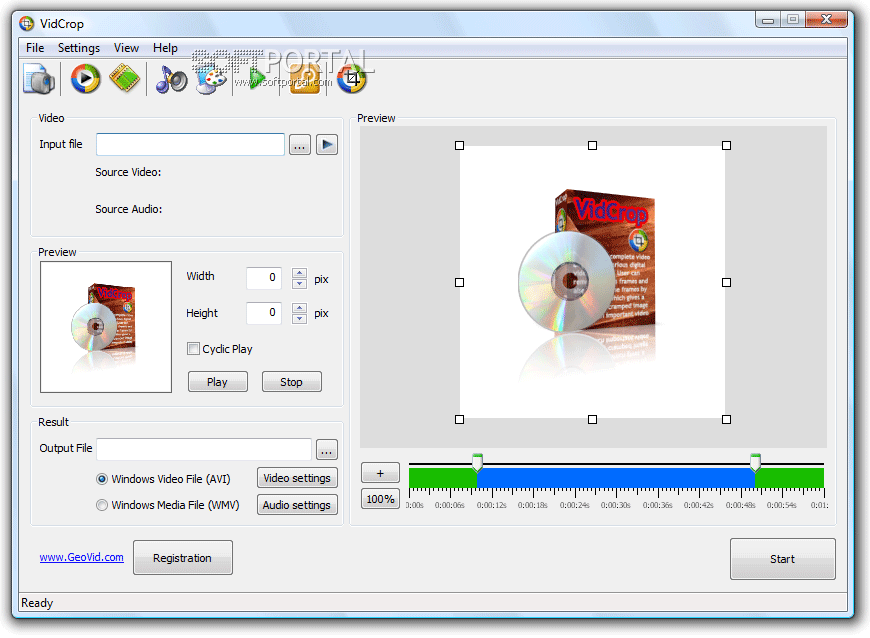
Task: Open the Settings menu
Action: 79,48
